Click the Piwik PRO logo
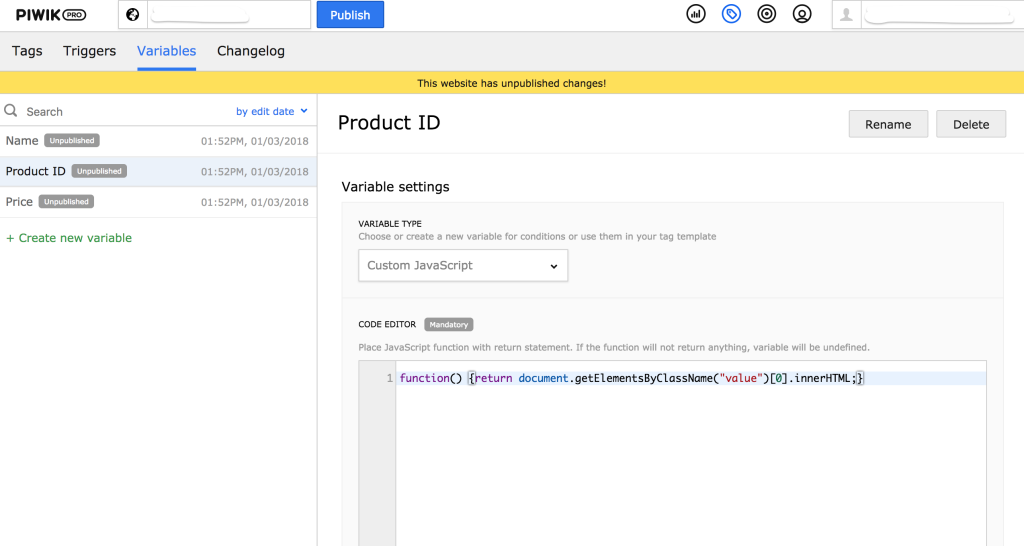This screenshot has width=1024, height=546. 51,14
